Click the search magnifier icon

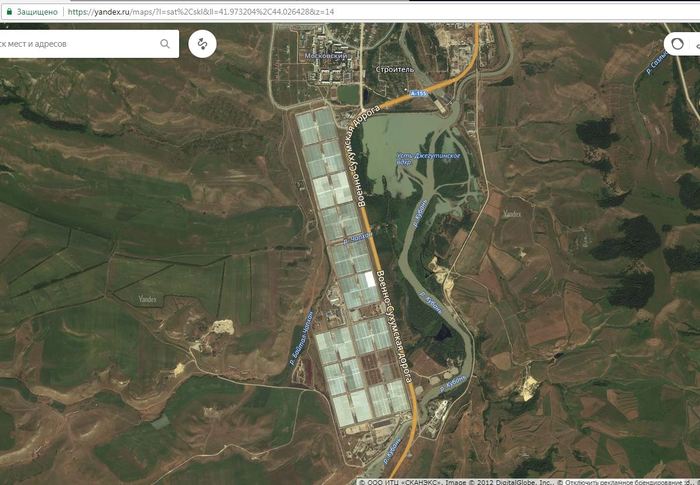pyautogui.click(x=165, y=44)
